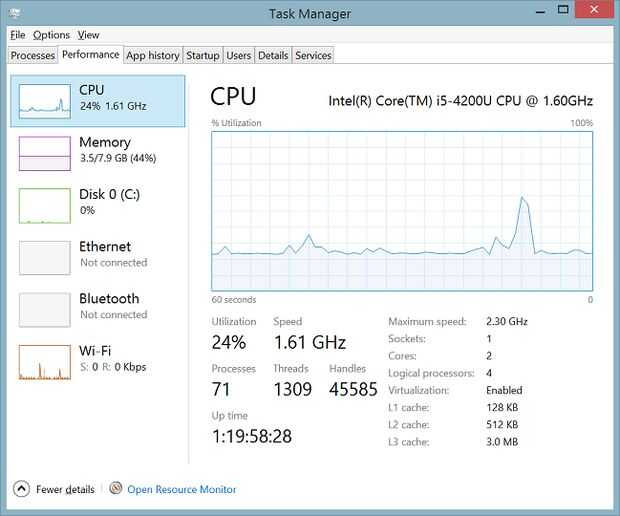Open the File menu
Screen dimensions: 620x516
point(17,35)
